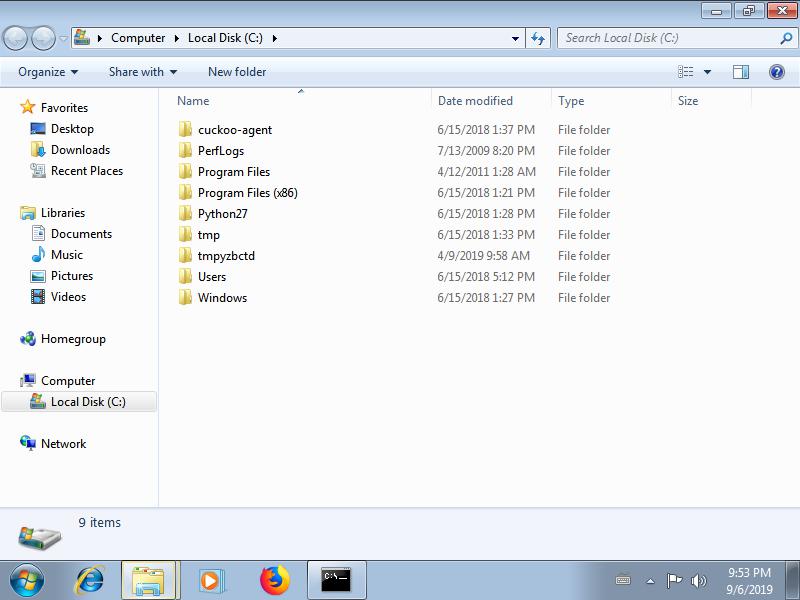This screenshot has height=600, width=800.
Task: Click the 6/15/2018 1:37 PM date cell
Action: [486, 130]
